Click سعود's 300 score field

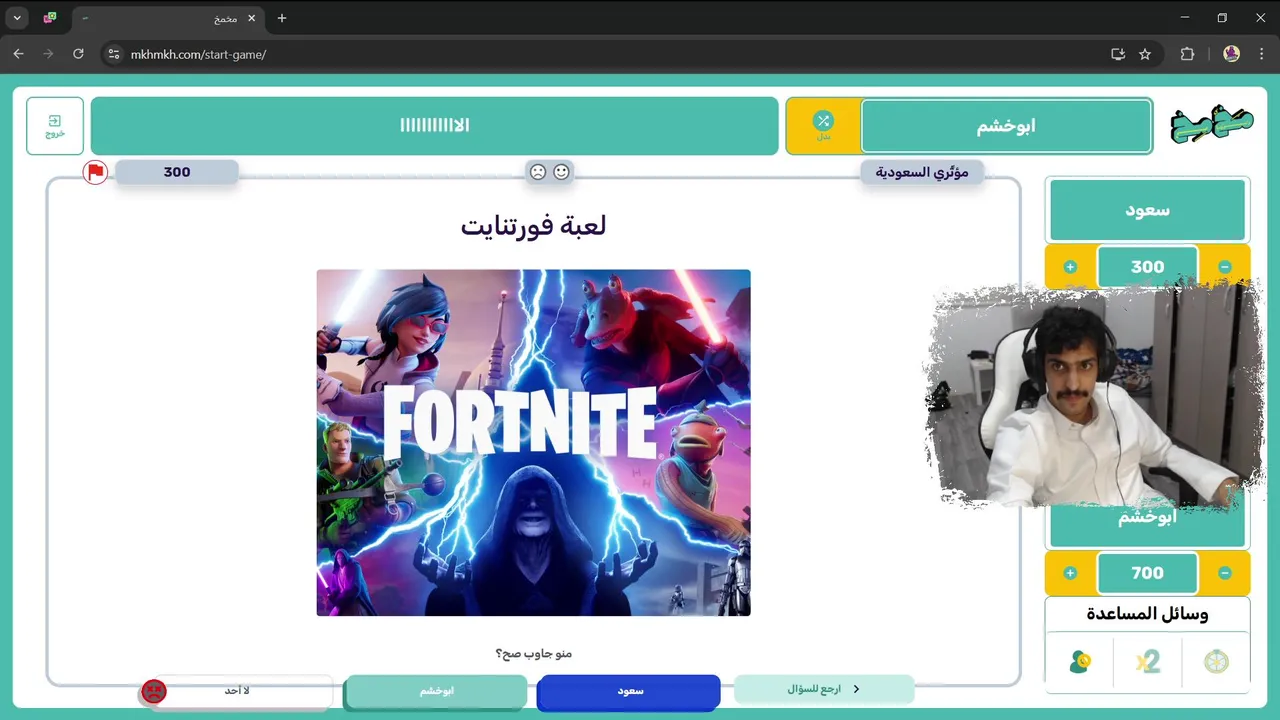(1147, 267)
